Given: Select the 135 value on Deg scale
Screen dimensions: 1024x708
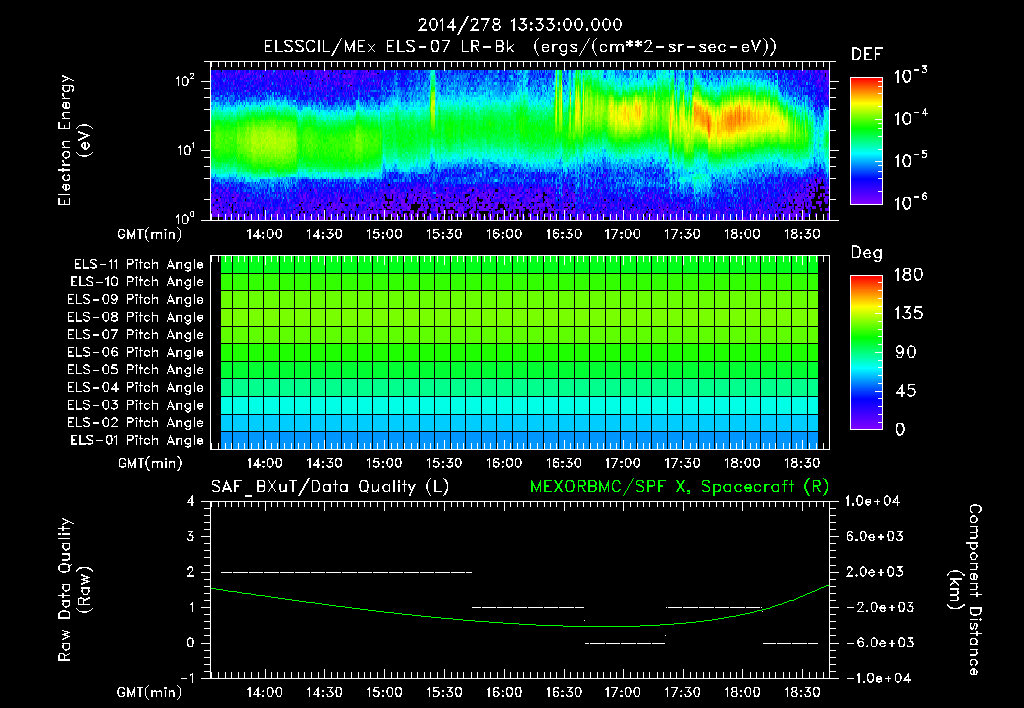Looking at the screenshot, I should (x=908, y=314).
